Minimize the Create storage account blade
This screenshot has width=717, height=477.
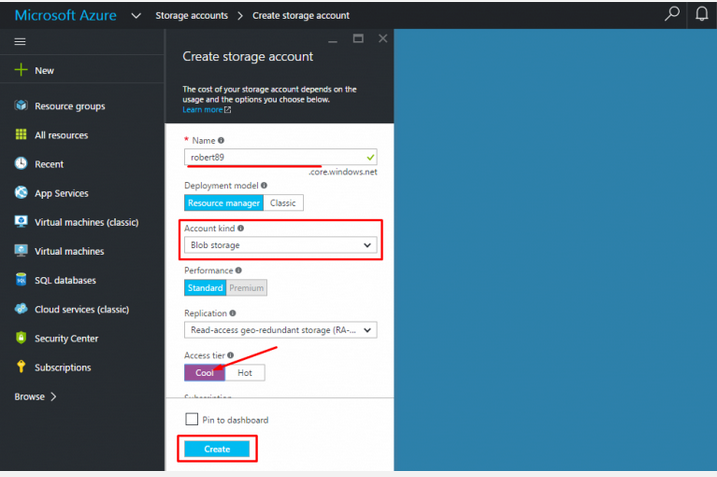[x=333, y=41]
